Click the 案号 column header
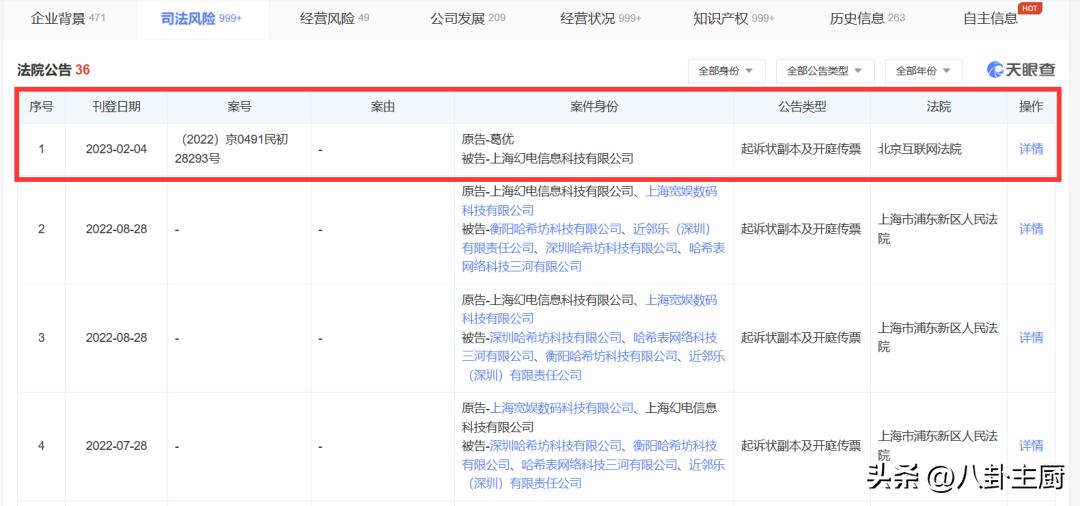 [x=239, y=107]
